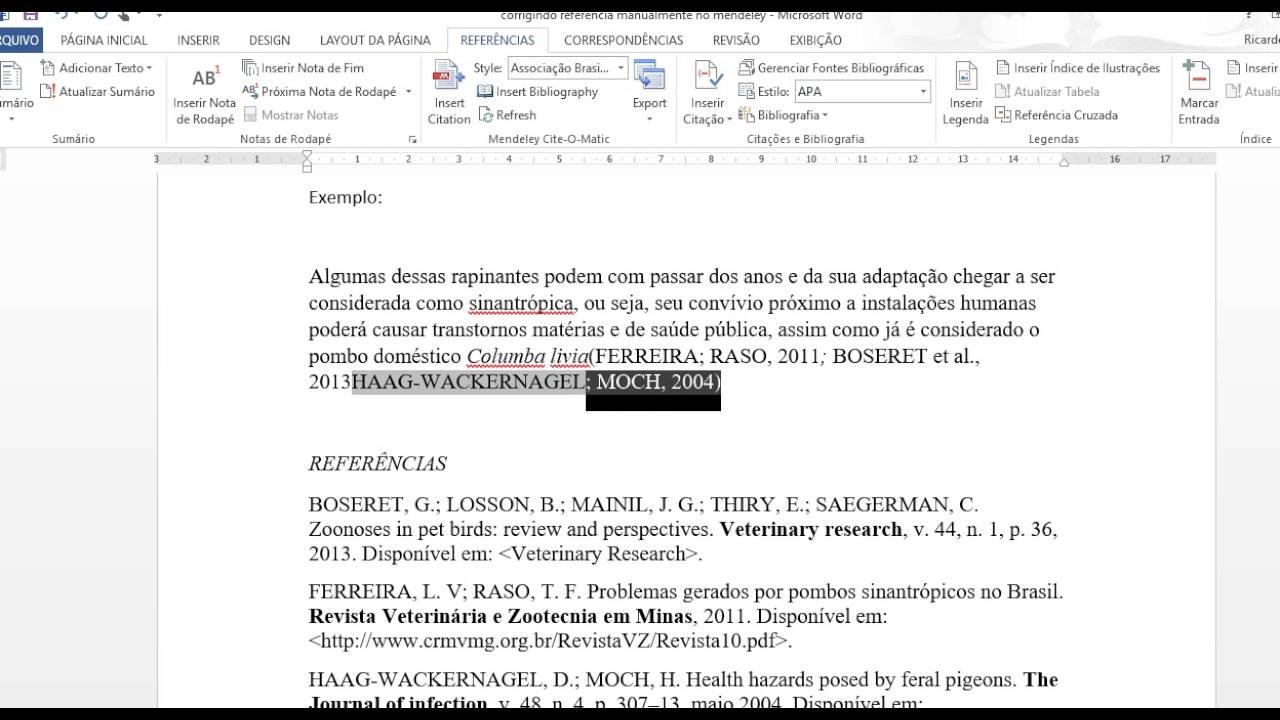The image size is (1280, 720).
Task: Click Inserir Citação button
Action: pyautogui.click(x=708, y=92)
